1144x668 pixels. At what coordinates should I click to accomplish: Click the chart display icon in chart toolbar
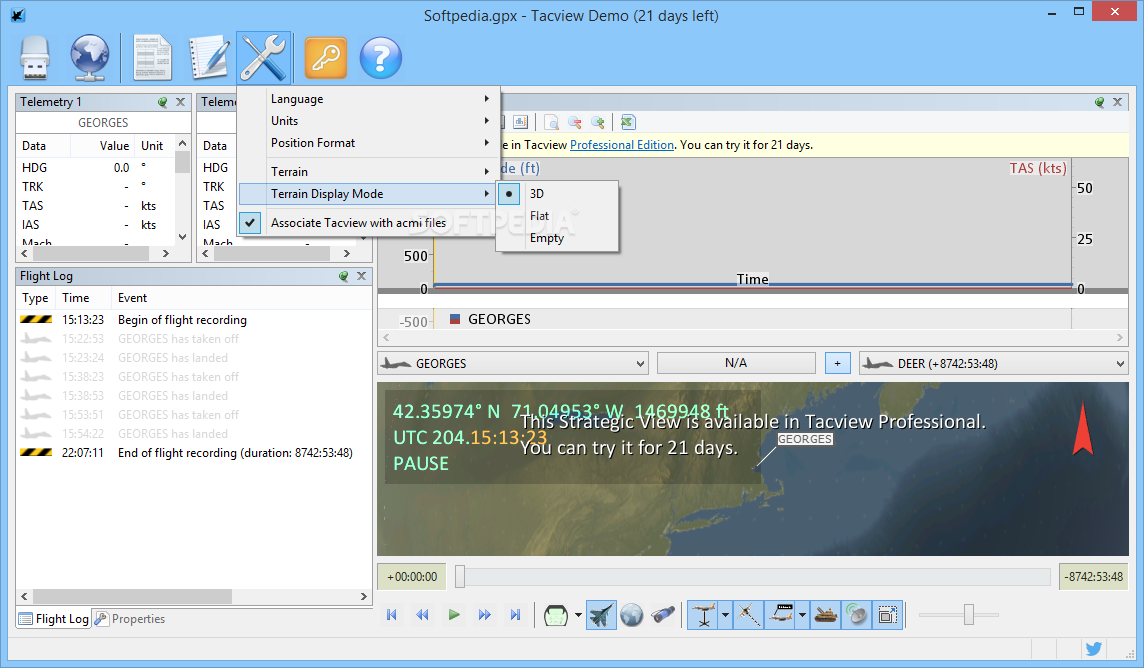click(x=520, y=123)
